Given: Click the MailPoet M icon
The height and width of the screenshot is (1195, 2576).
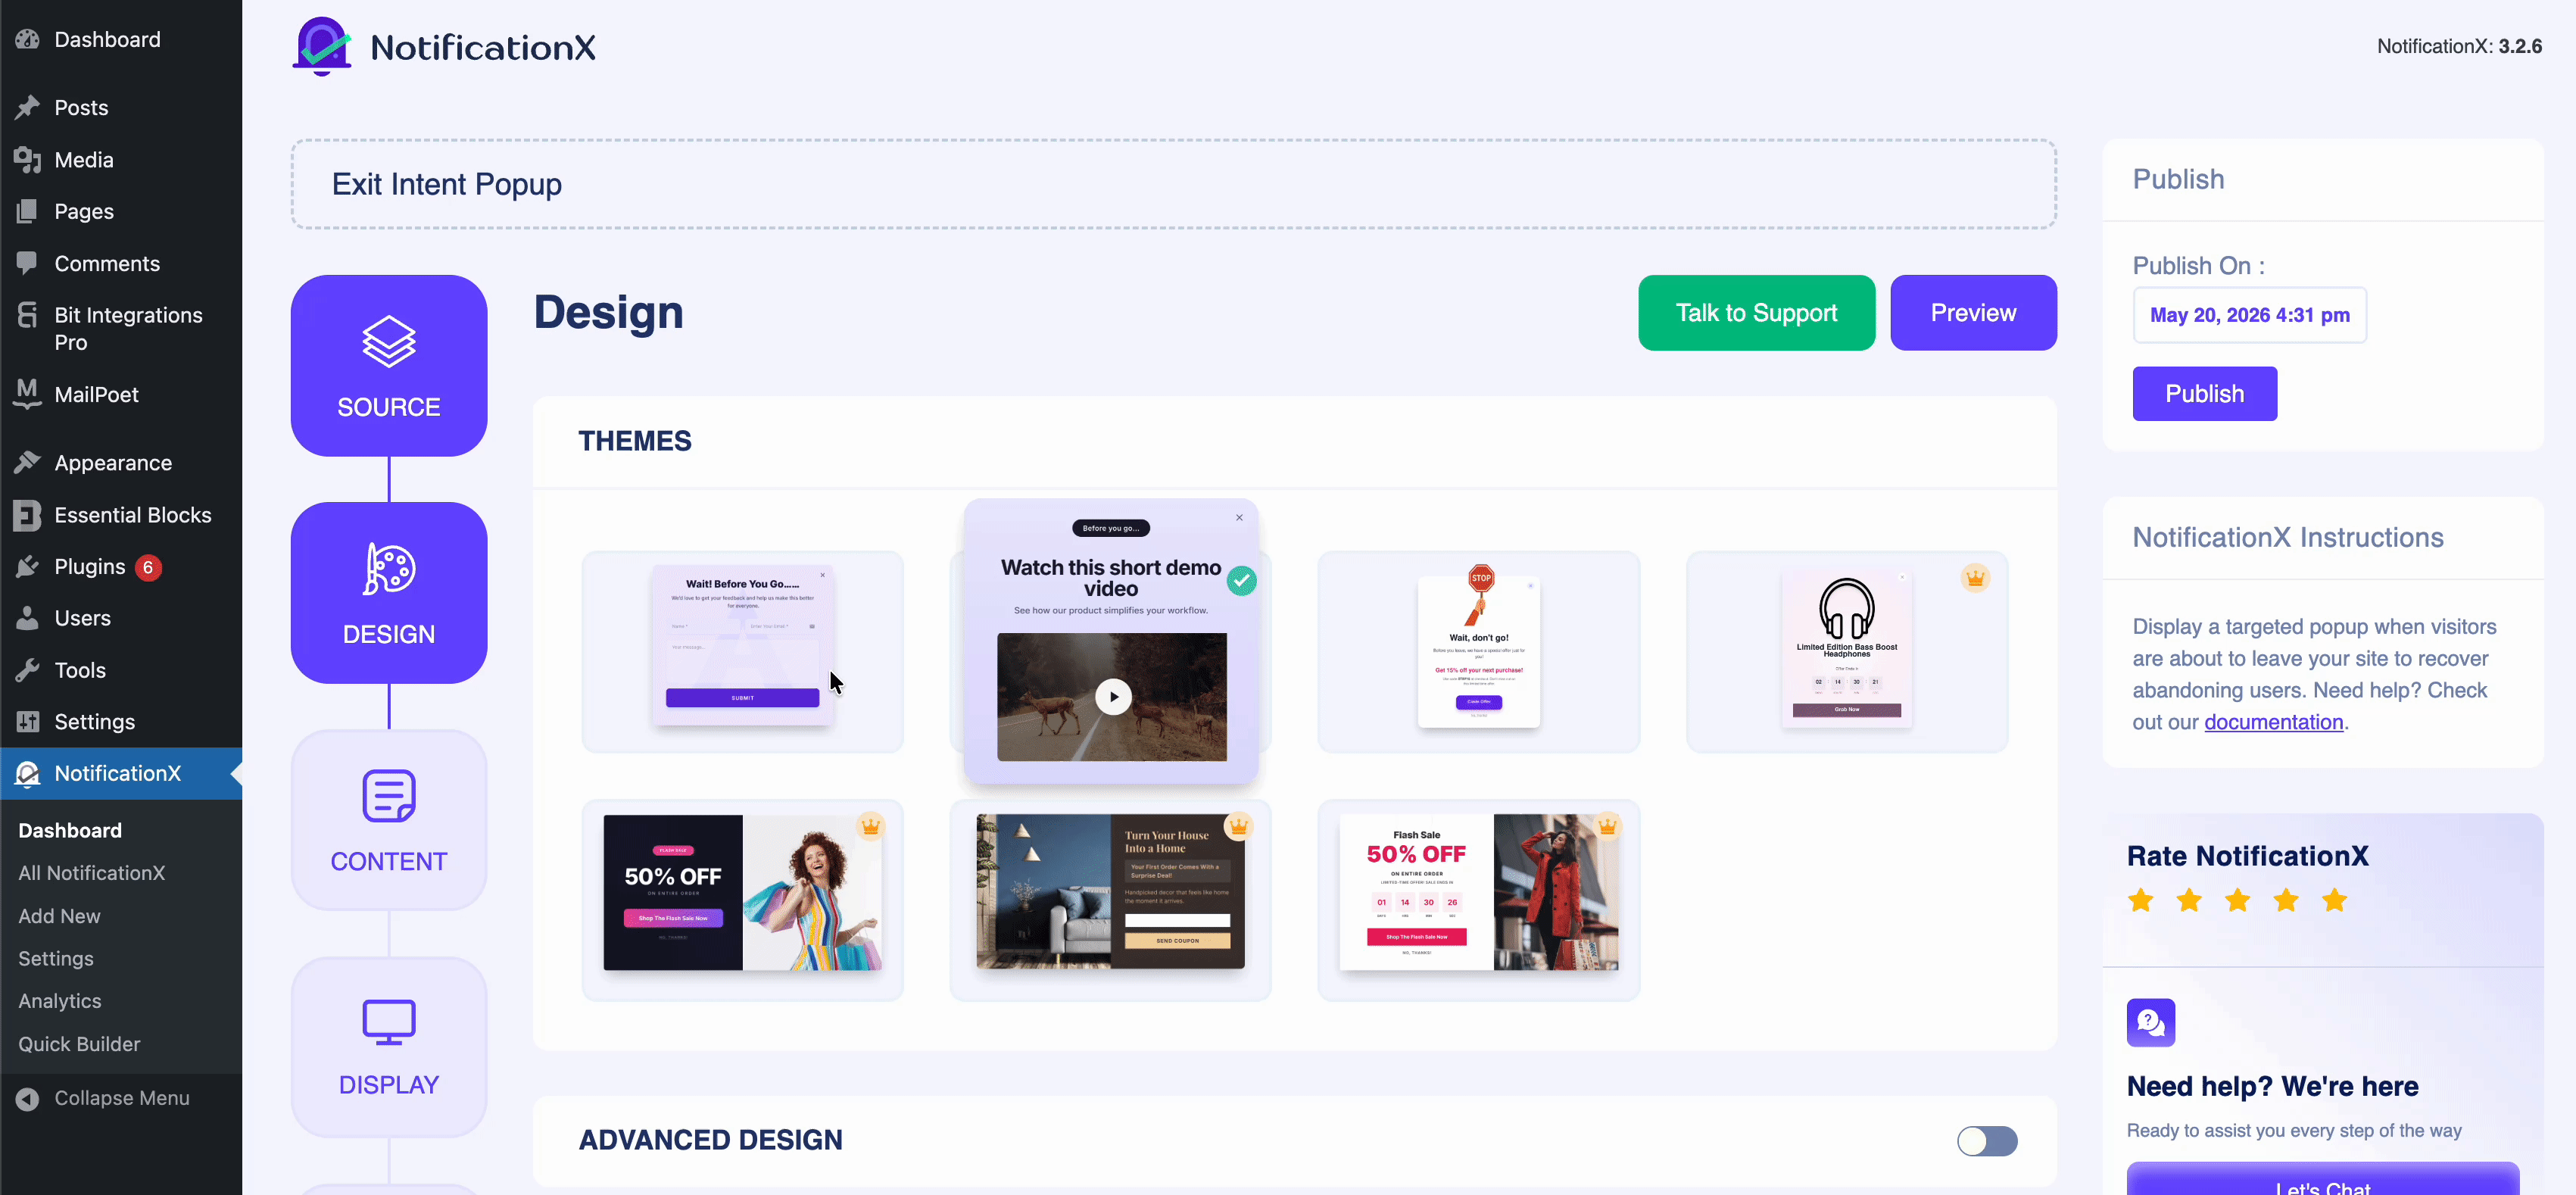Looking at the screenshot, I should click(x=28, y=394).
